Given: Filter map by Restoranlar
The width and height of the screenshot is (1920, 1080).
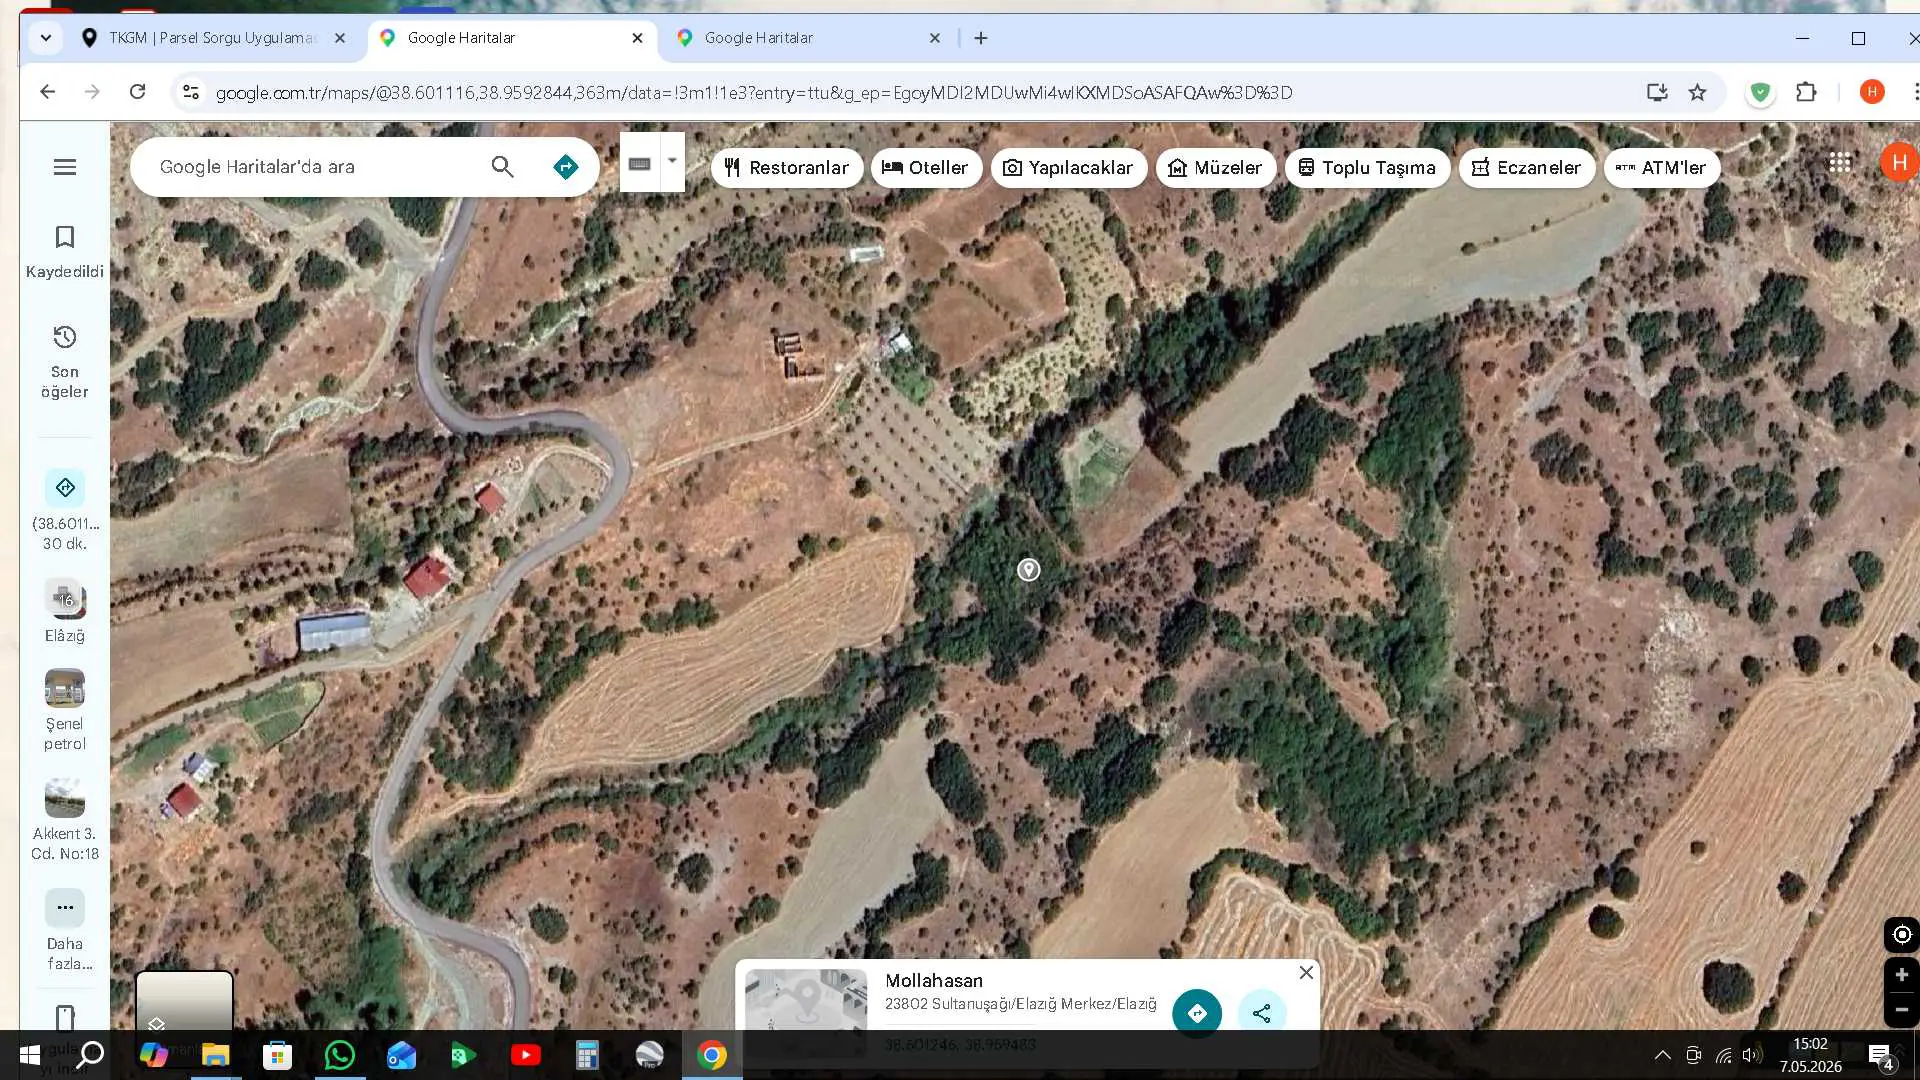Looking at the screenshot, I should click(787, 167).
